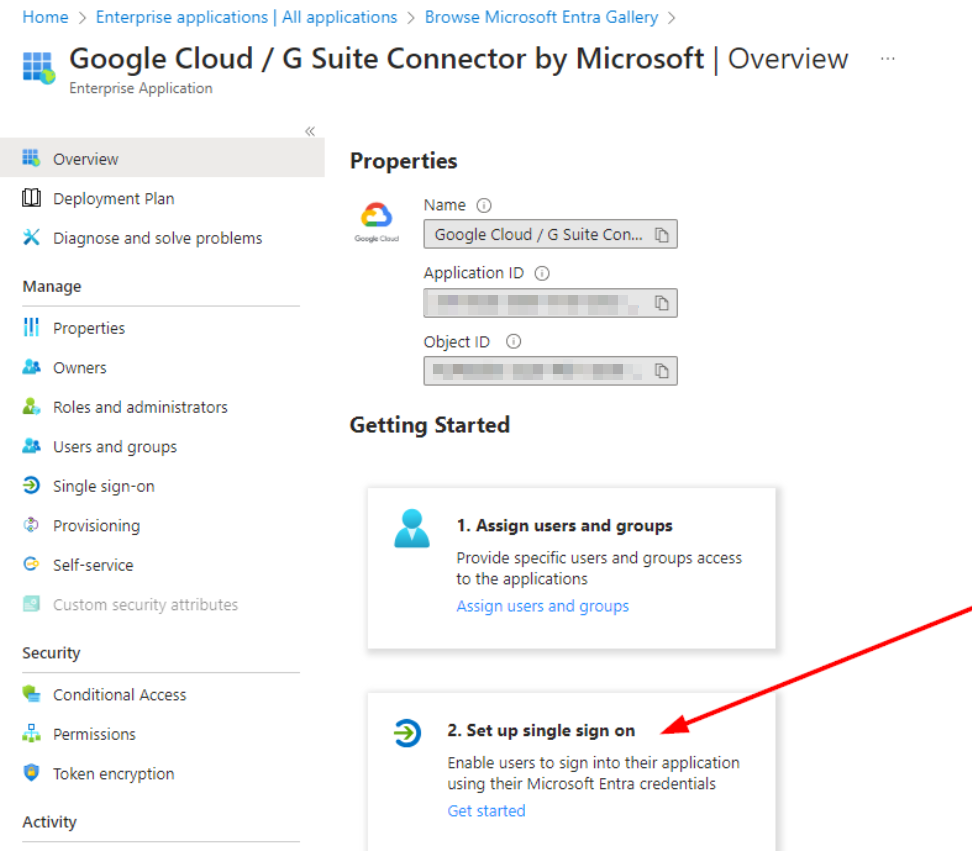Screen dimensions: 972x851
Task: Open Conditional Access under Security
Action: point(119,694)
